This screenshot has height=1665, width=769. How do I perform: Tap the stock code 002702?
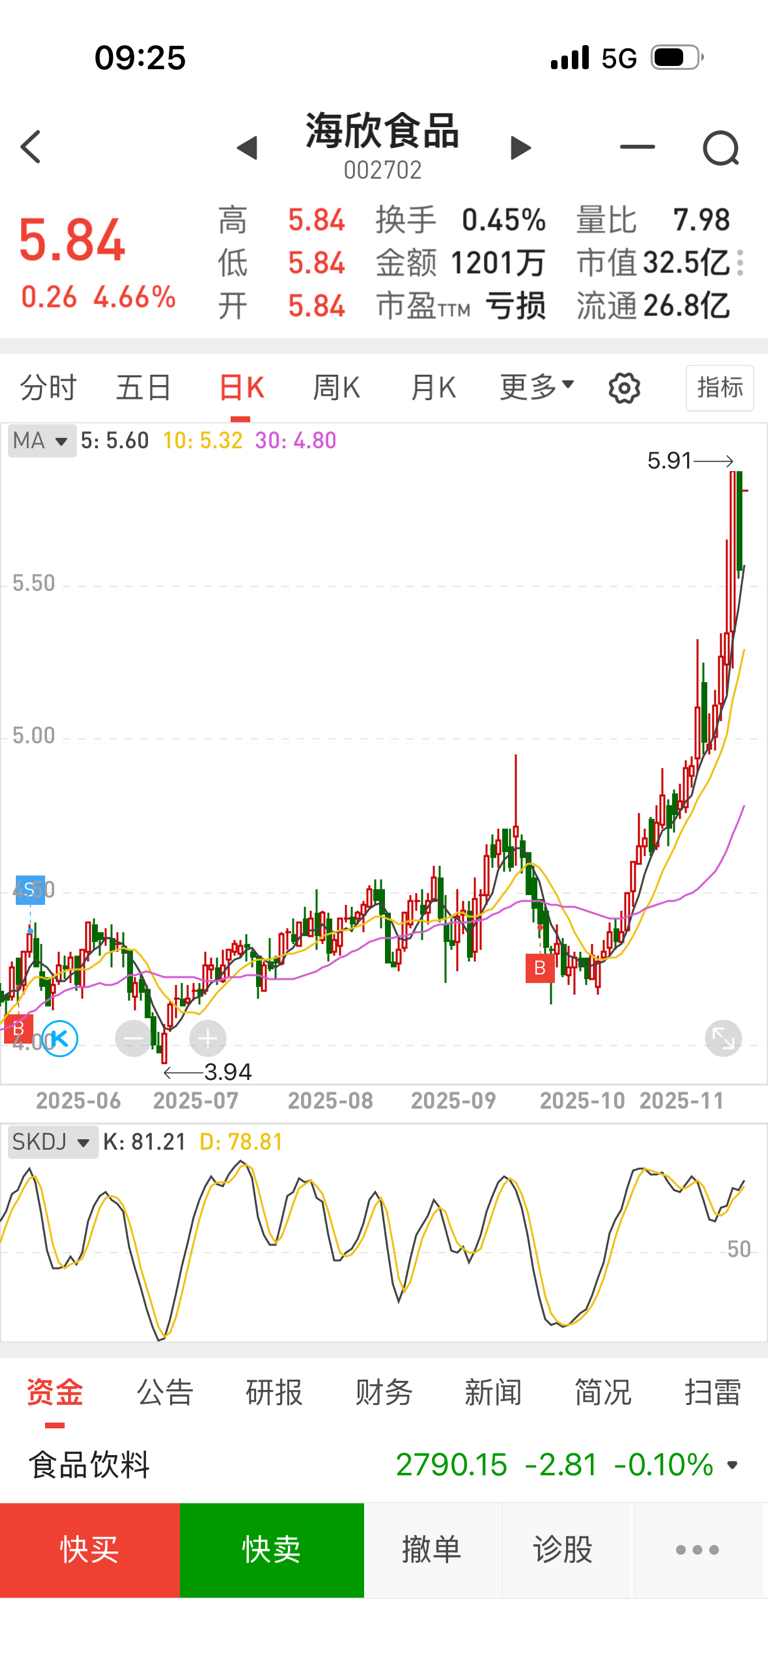(x=383, y=170)
